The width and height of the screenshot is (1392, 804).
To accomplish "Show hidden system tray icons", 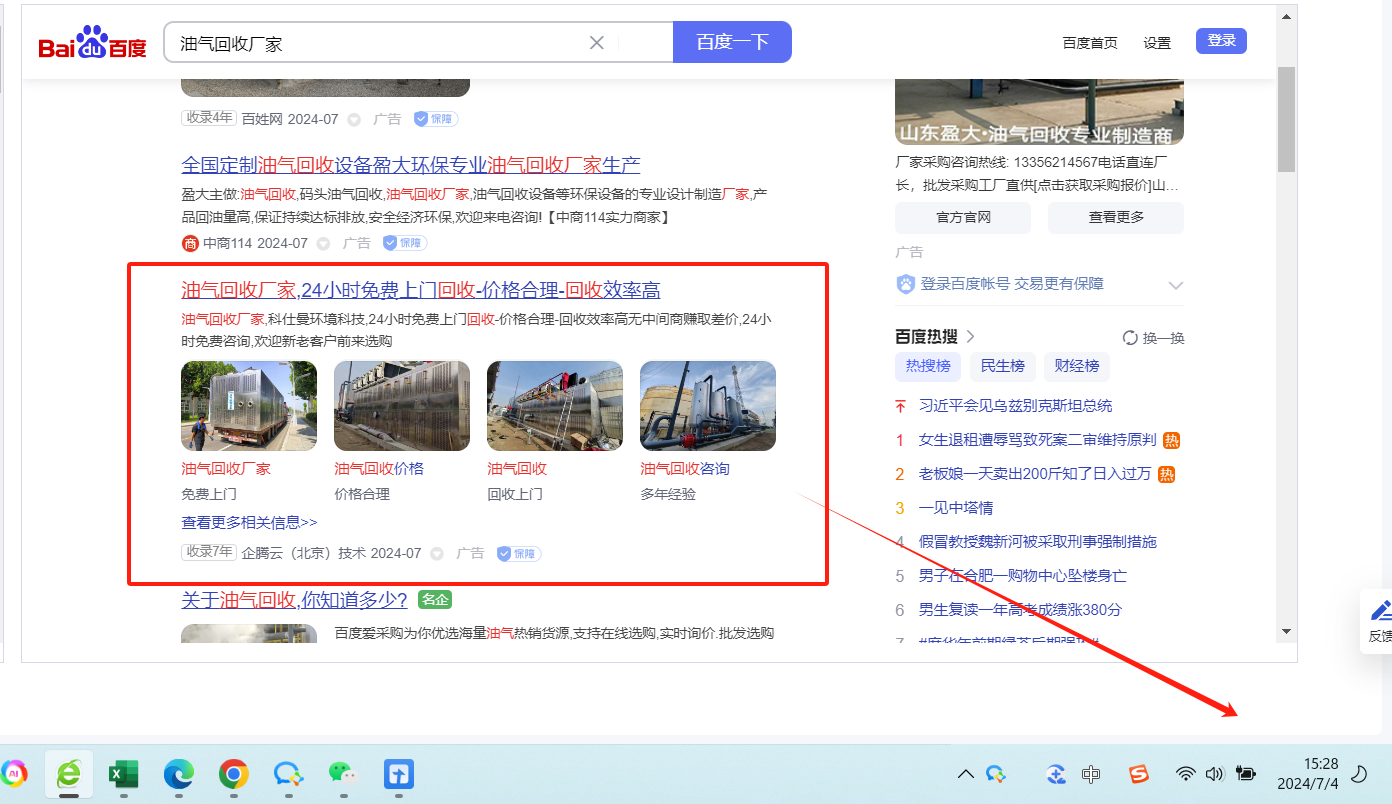I will tap(966, 773).
